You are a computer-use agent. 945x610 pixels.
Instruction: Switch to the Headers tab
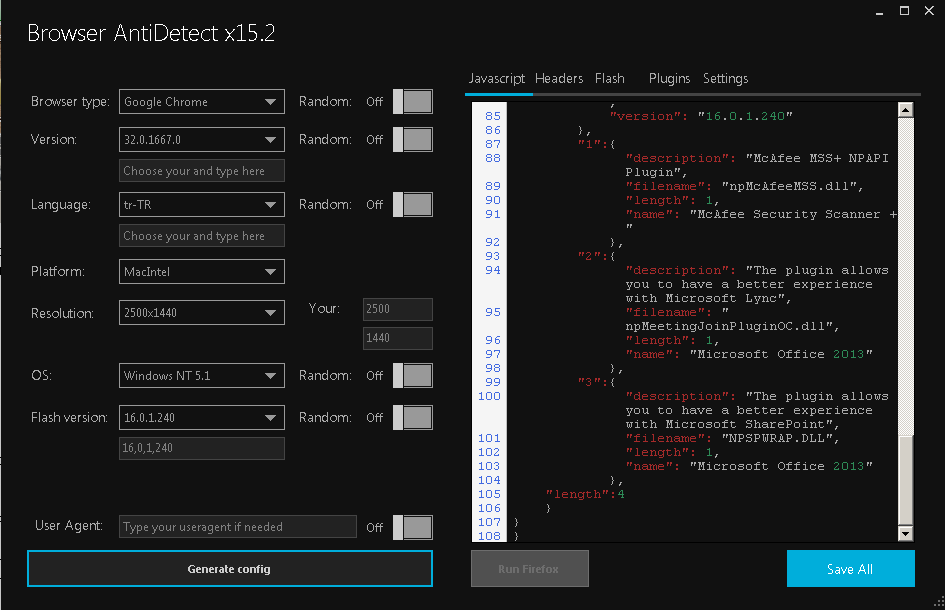[x=558, y=78]
